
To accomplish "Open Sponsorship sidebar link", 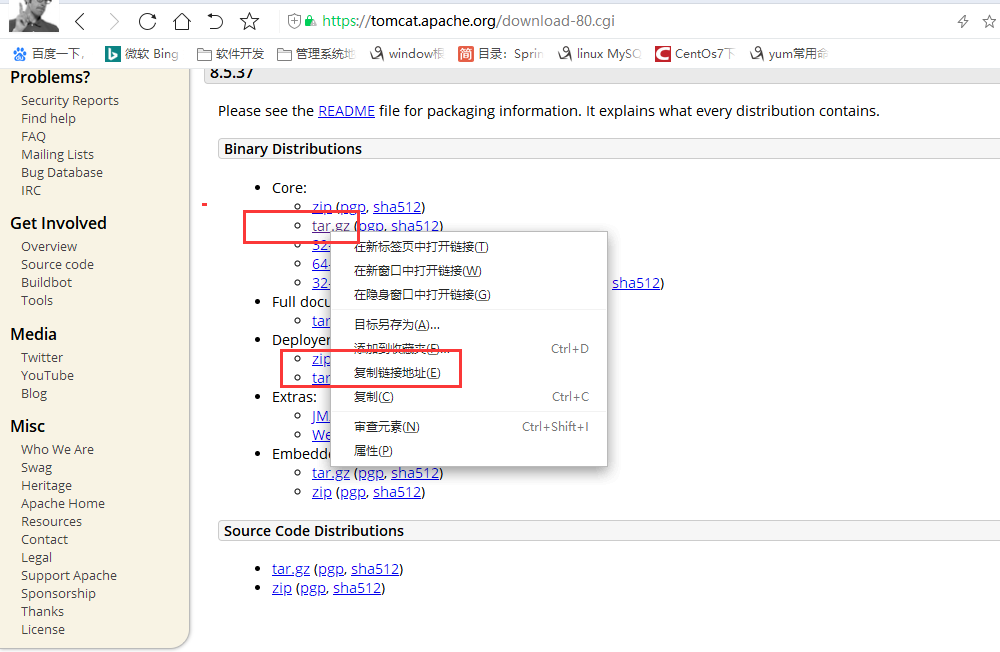I will coord(58,593).
